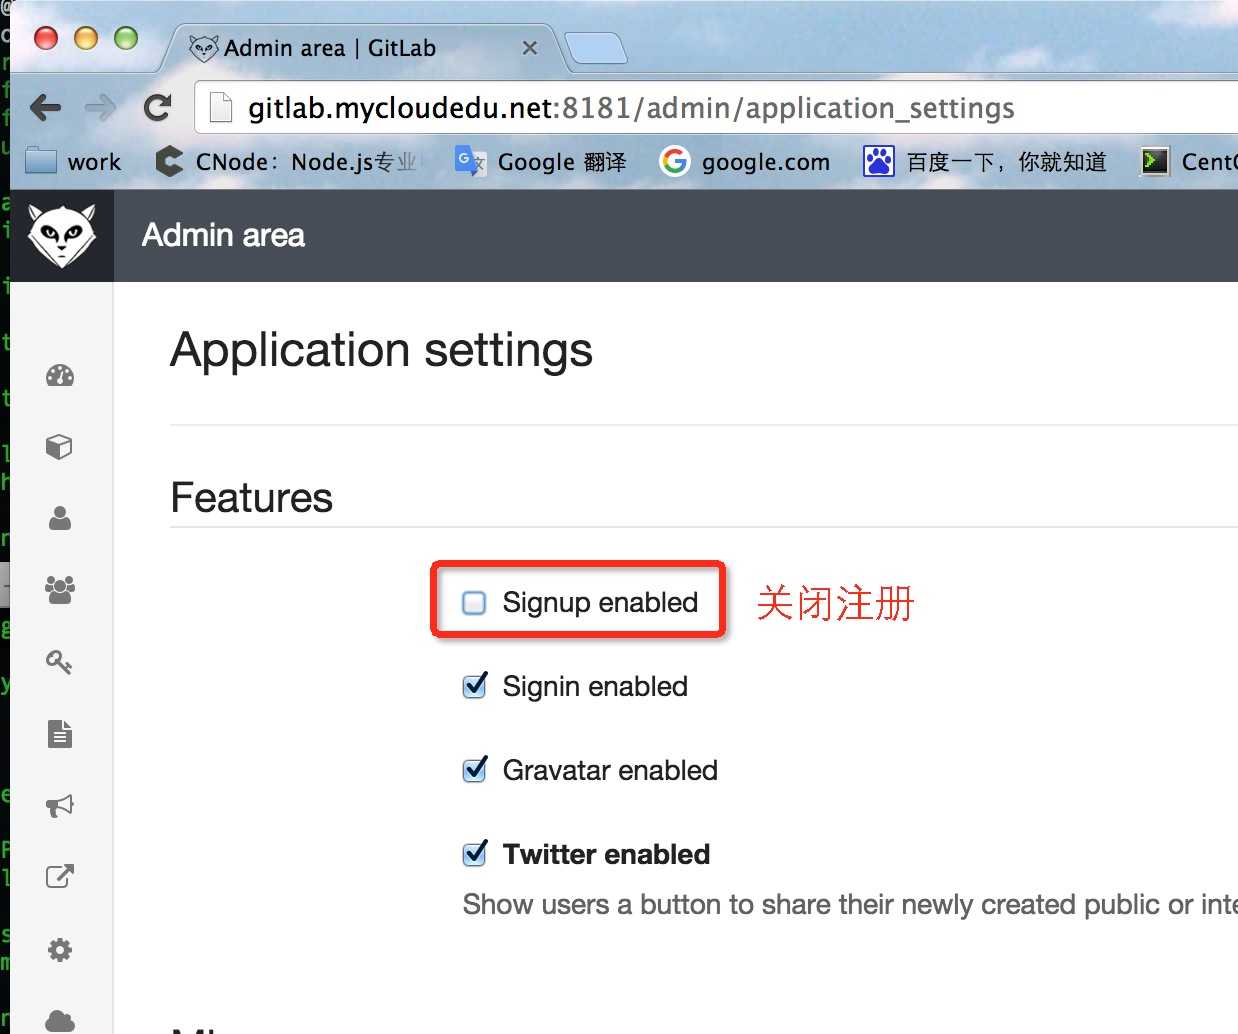Click the Application settings heading
Viewport: 1238px width, 1034px height.
tap(381, 350)
